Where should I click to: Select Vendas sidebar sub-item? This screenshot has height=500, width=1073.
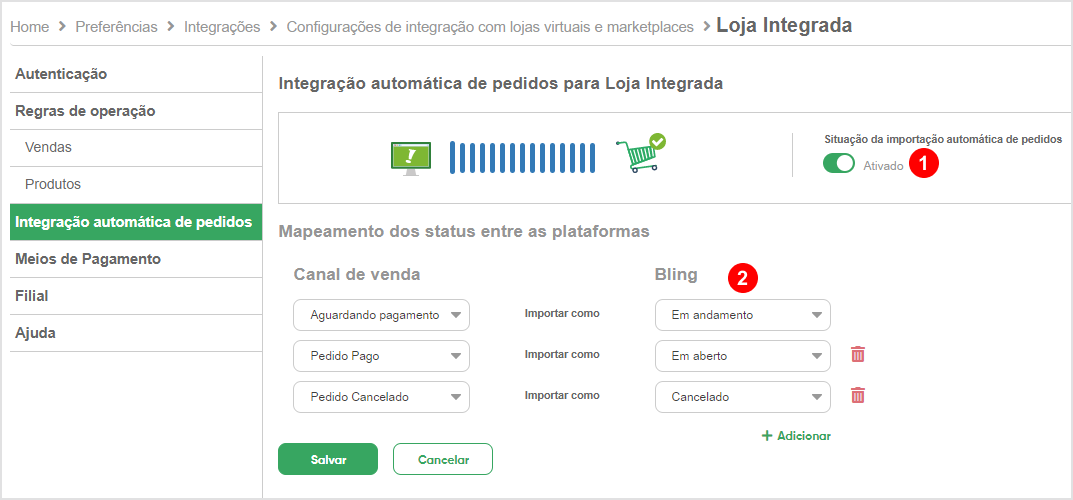tap(136, 148)
